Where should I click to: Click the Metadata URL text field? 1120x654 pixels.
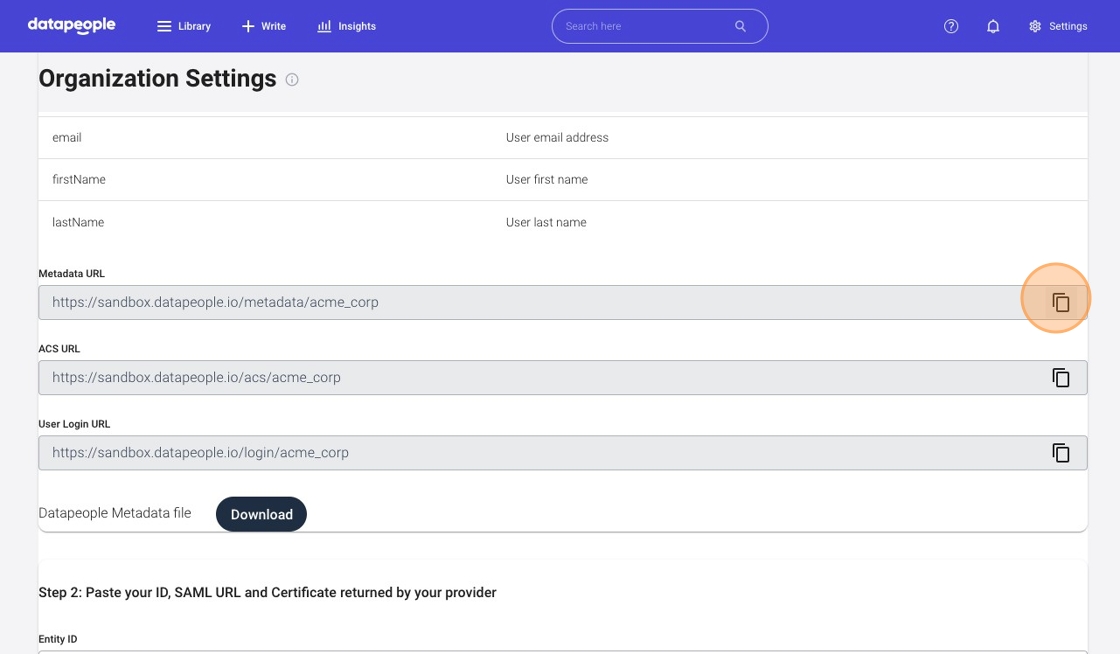pyautogui.click(x=530, y=302)
